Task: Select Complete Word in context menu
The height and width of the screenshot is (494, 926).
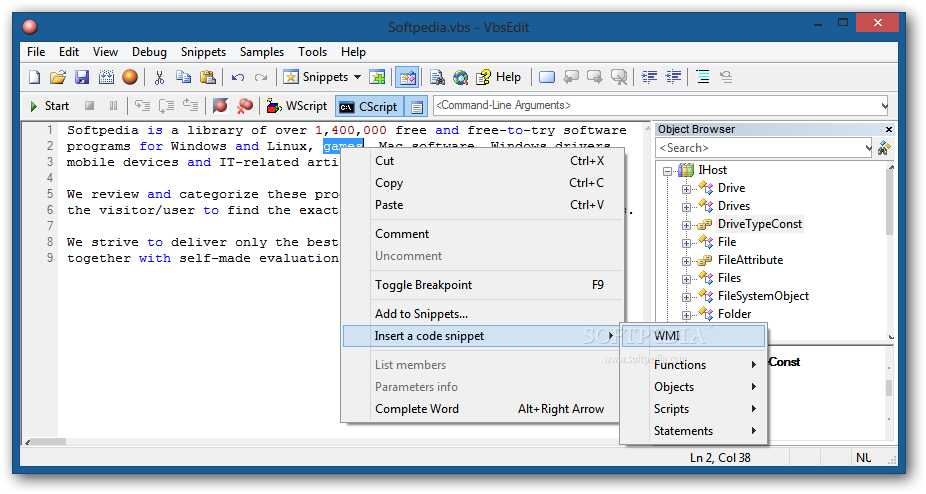Action: tap(482, 409)
